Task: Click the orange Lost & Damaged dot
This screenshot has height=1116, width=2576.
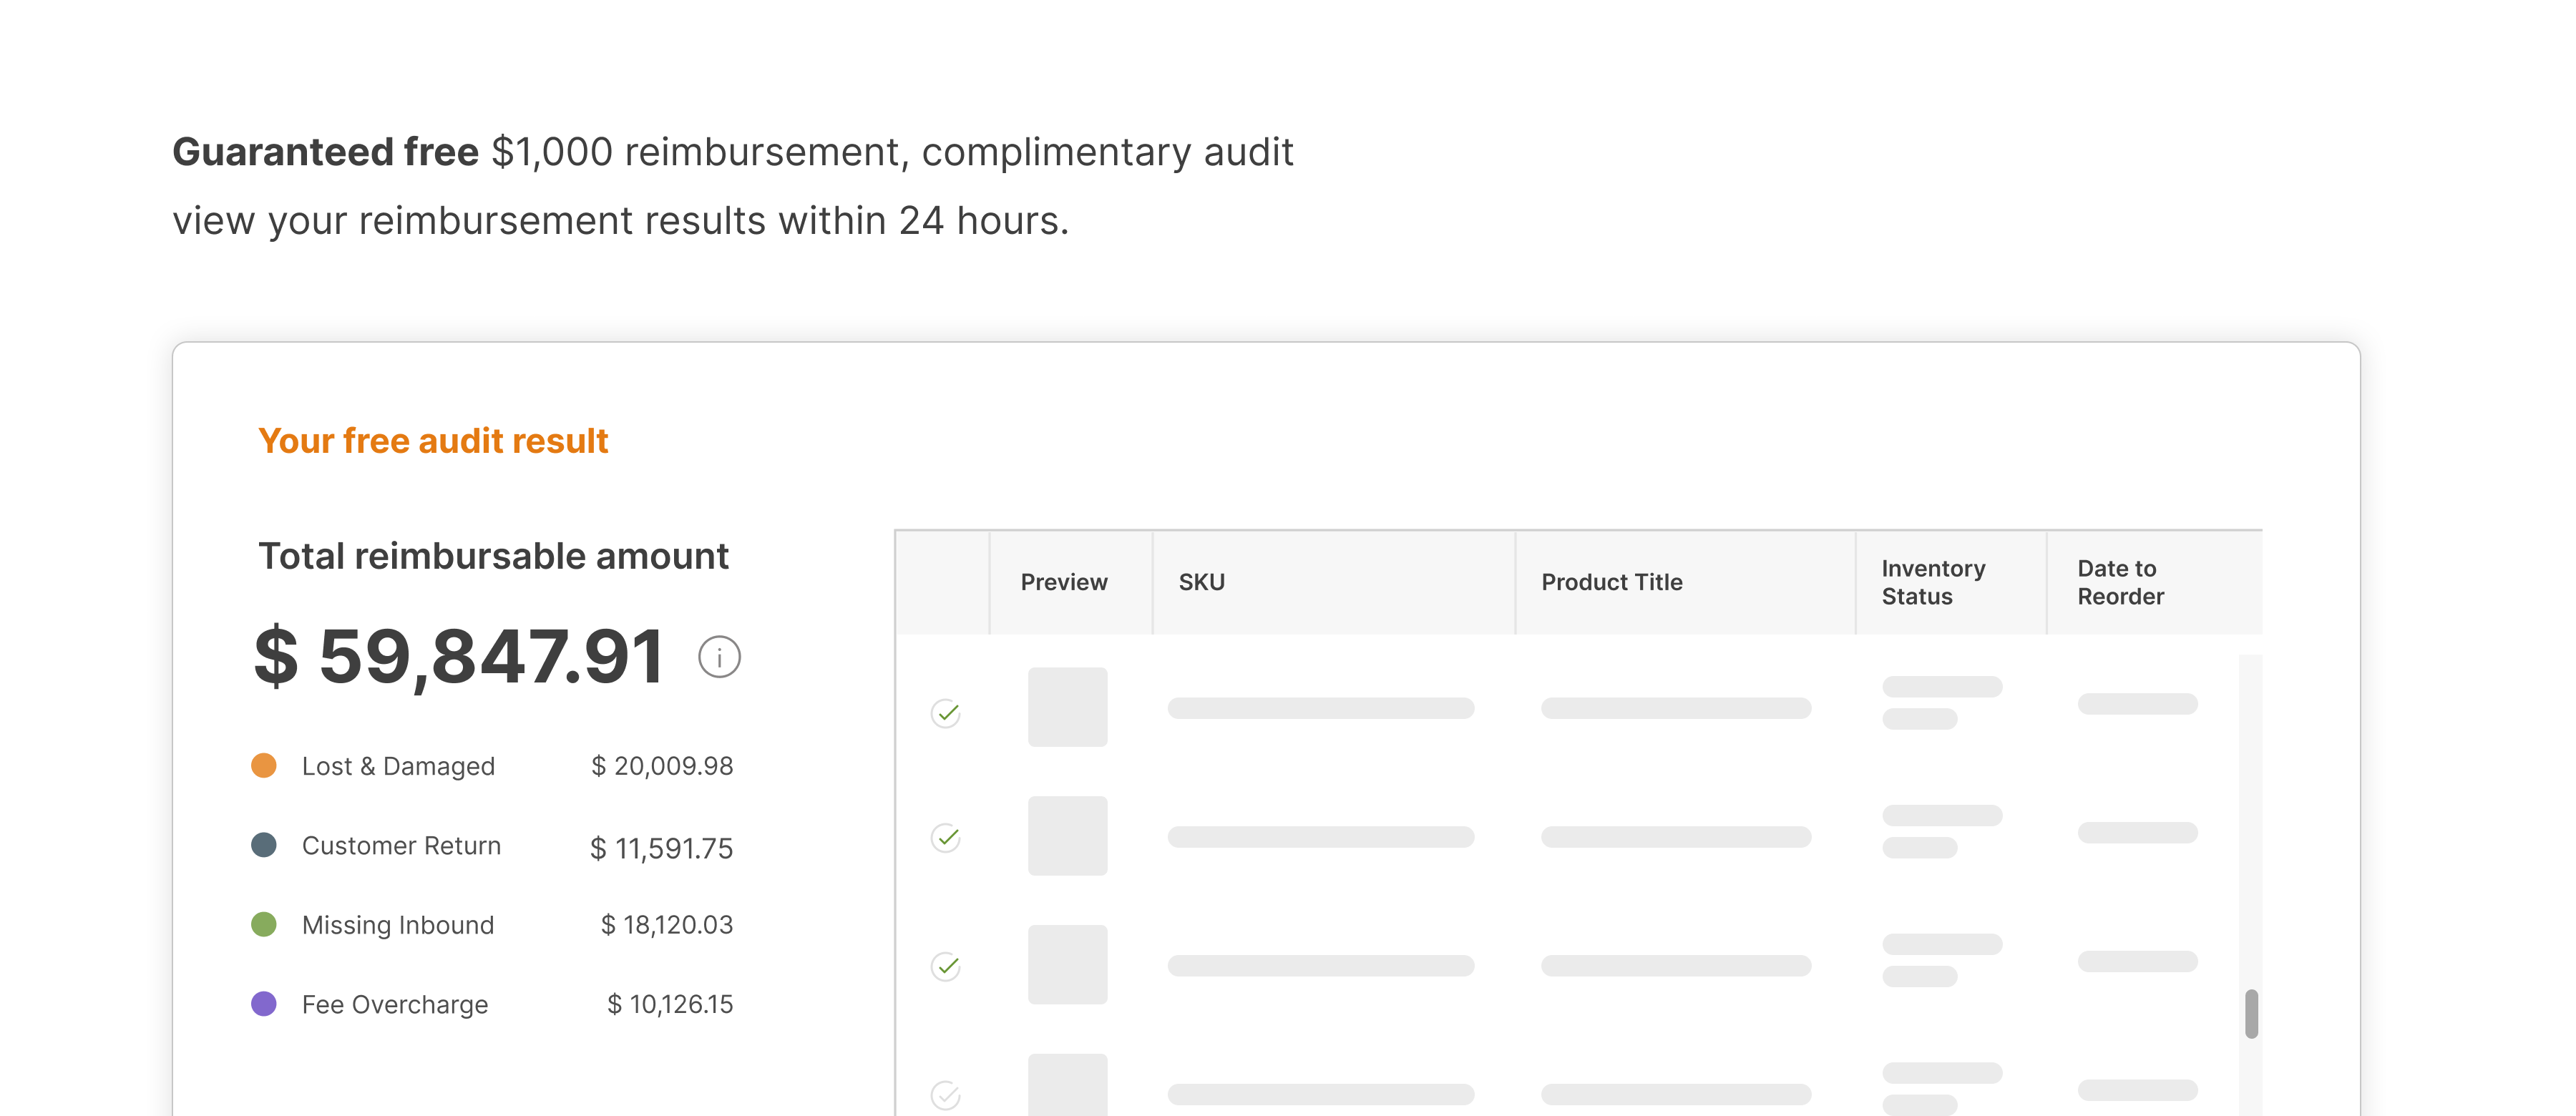Action: [264, 765]
